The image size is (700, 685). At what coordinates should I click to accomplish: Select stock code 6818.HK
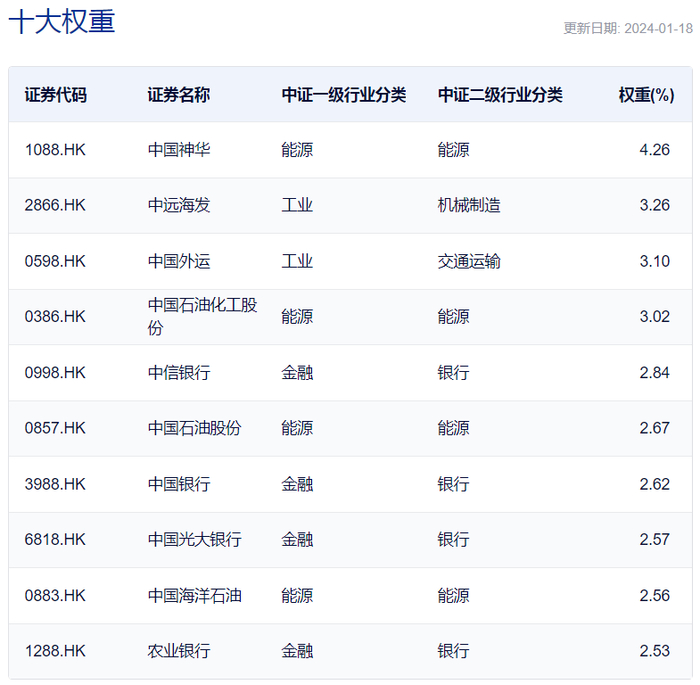(x=55, y=540)
